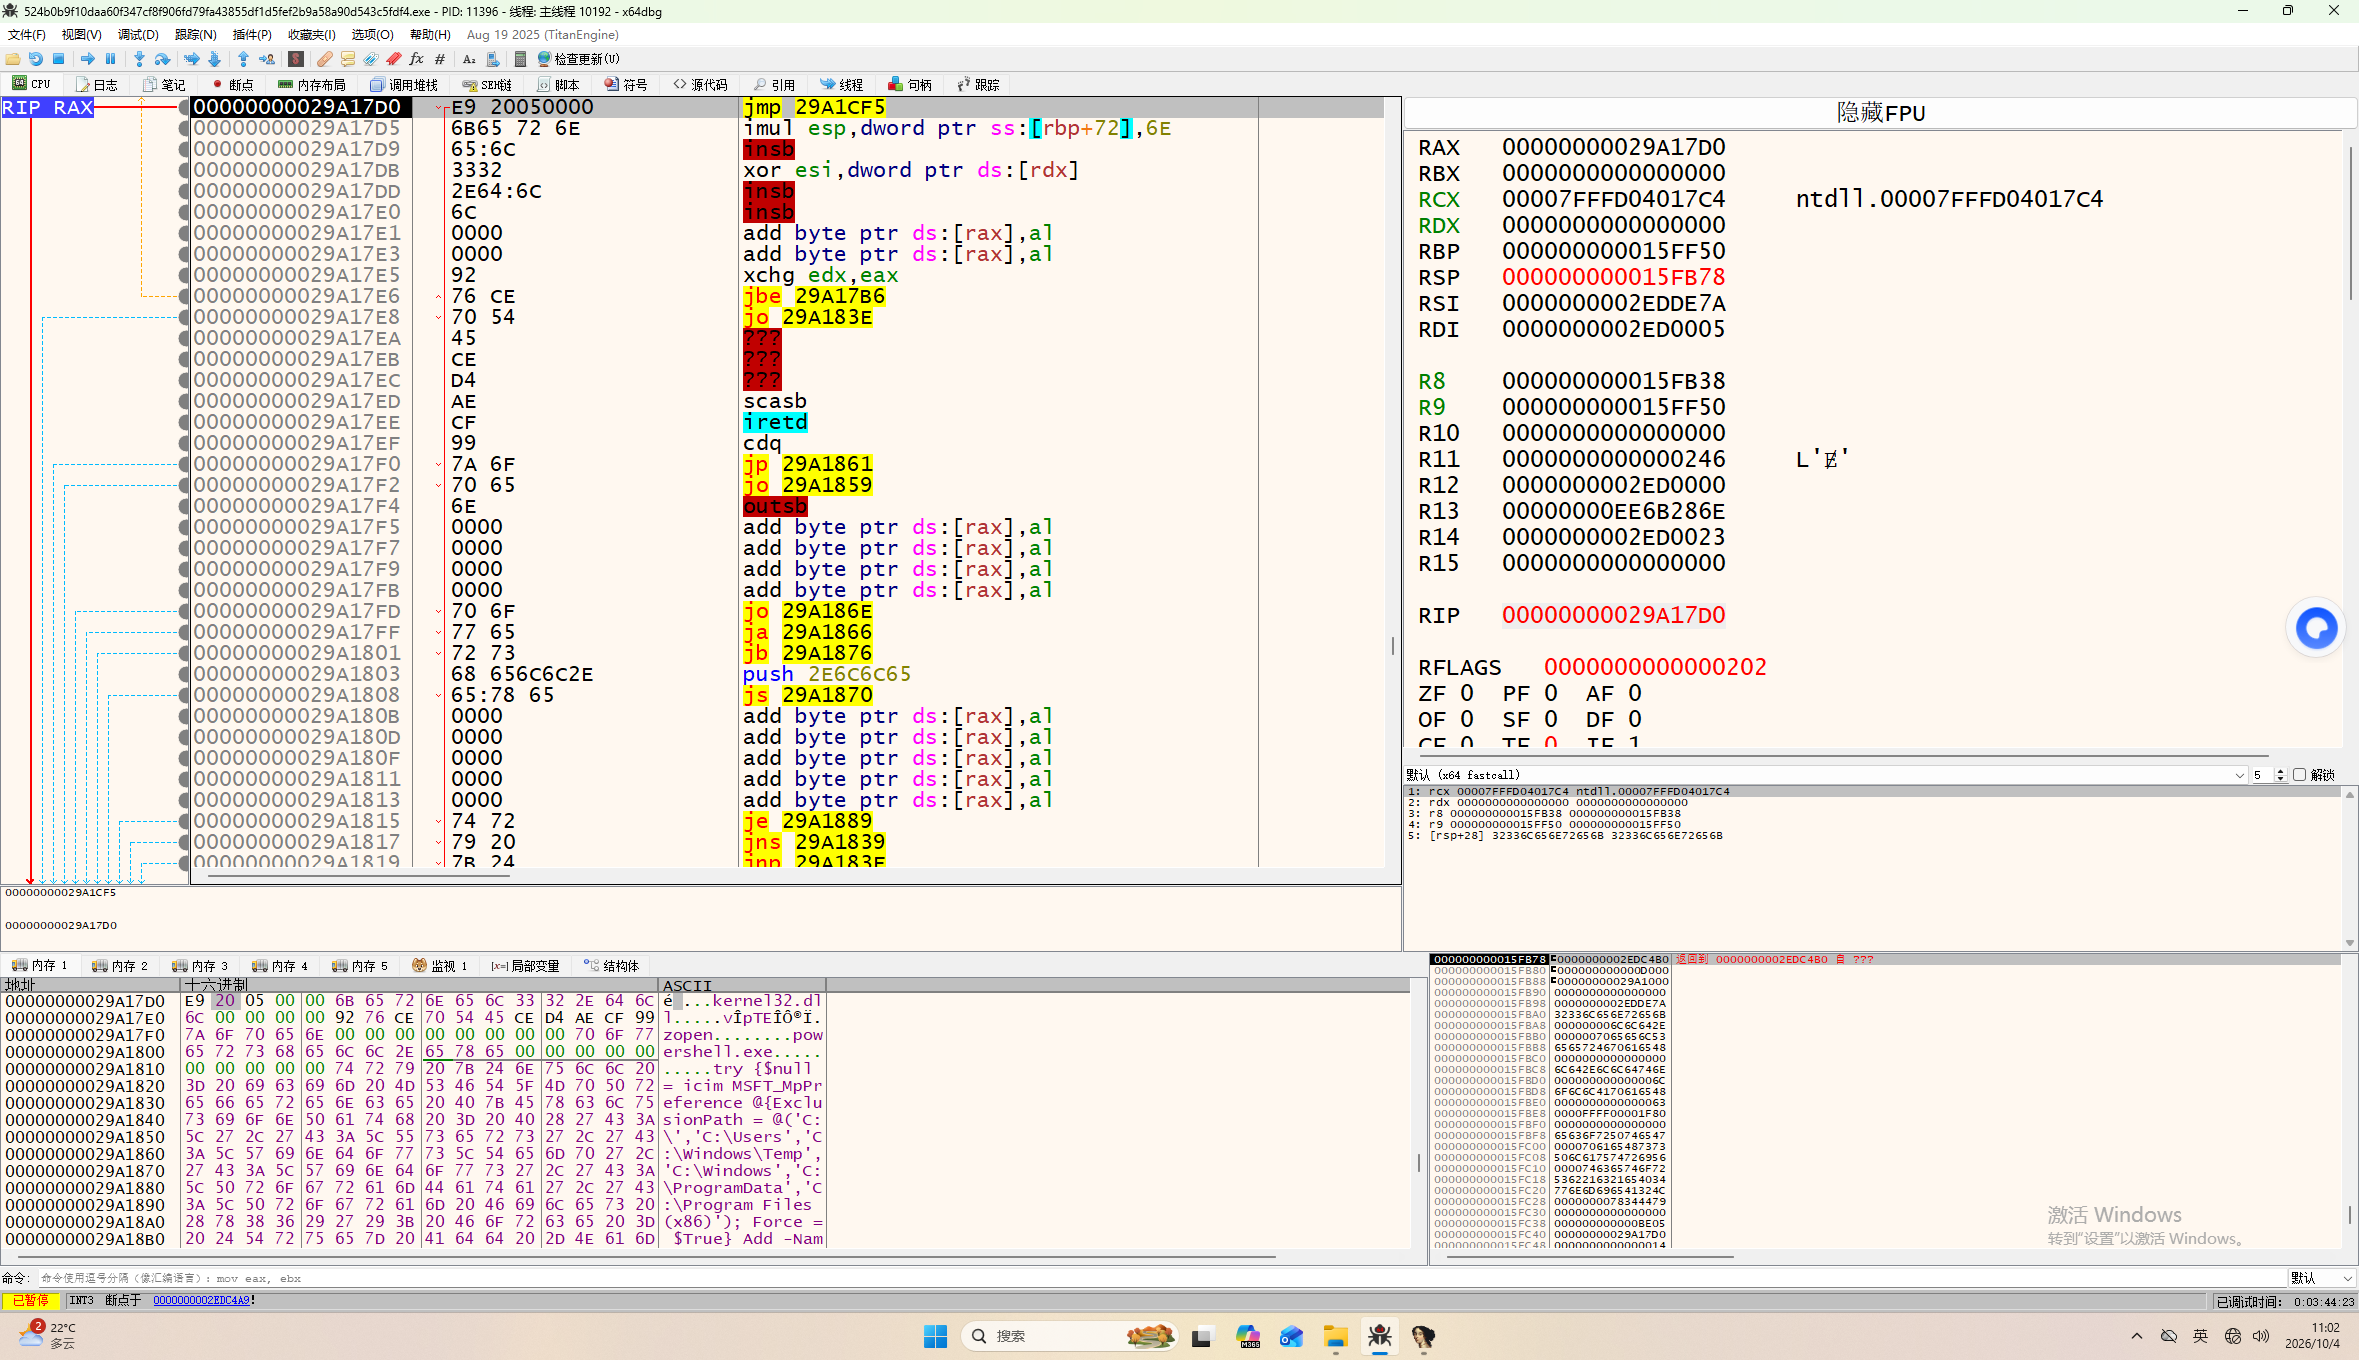Viewport: 2359px width, 1360px height.
Task: Click the pause execution icon
Action: point(111,59)
